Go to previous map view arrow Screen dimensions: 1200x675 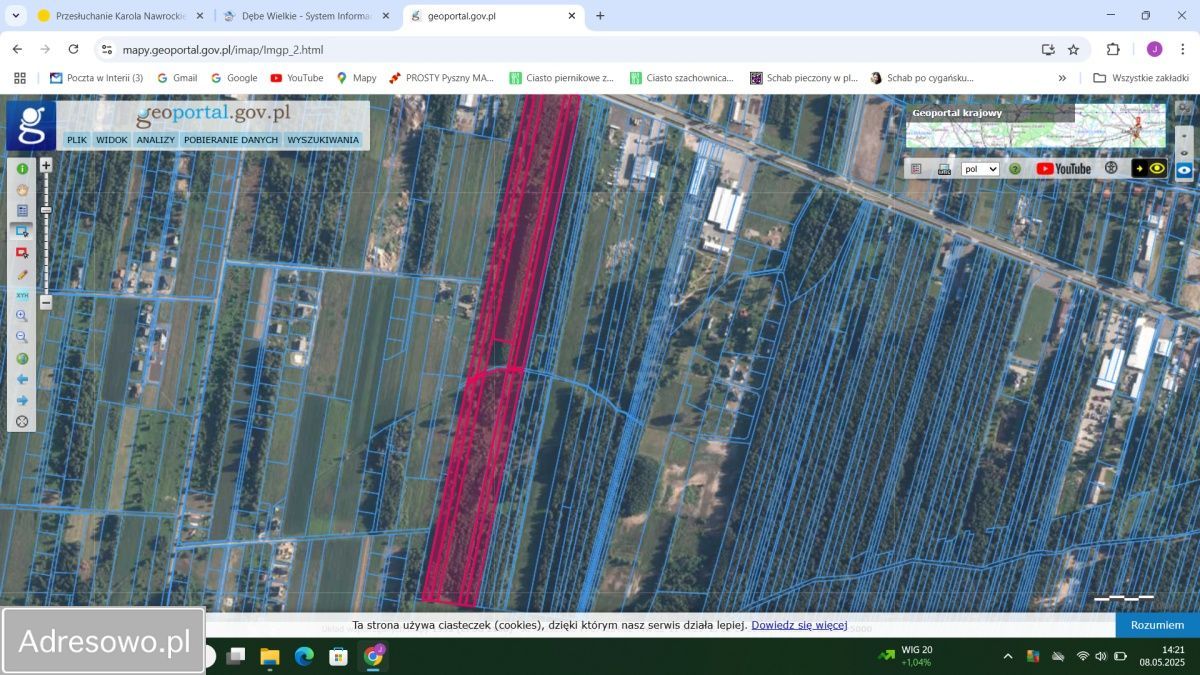click(x=22, y=379)
